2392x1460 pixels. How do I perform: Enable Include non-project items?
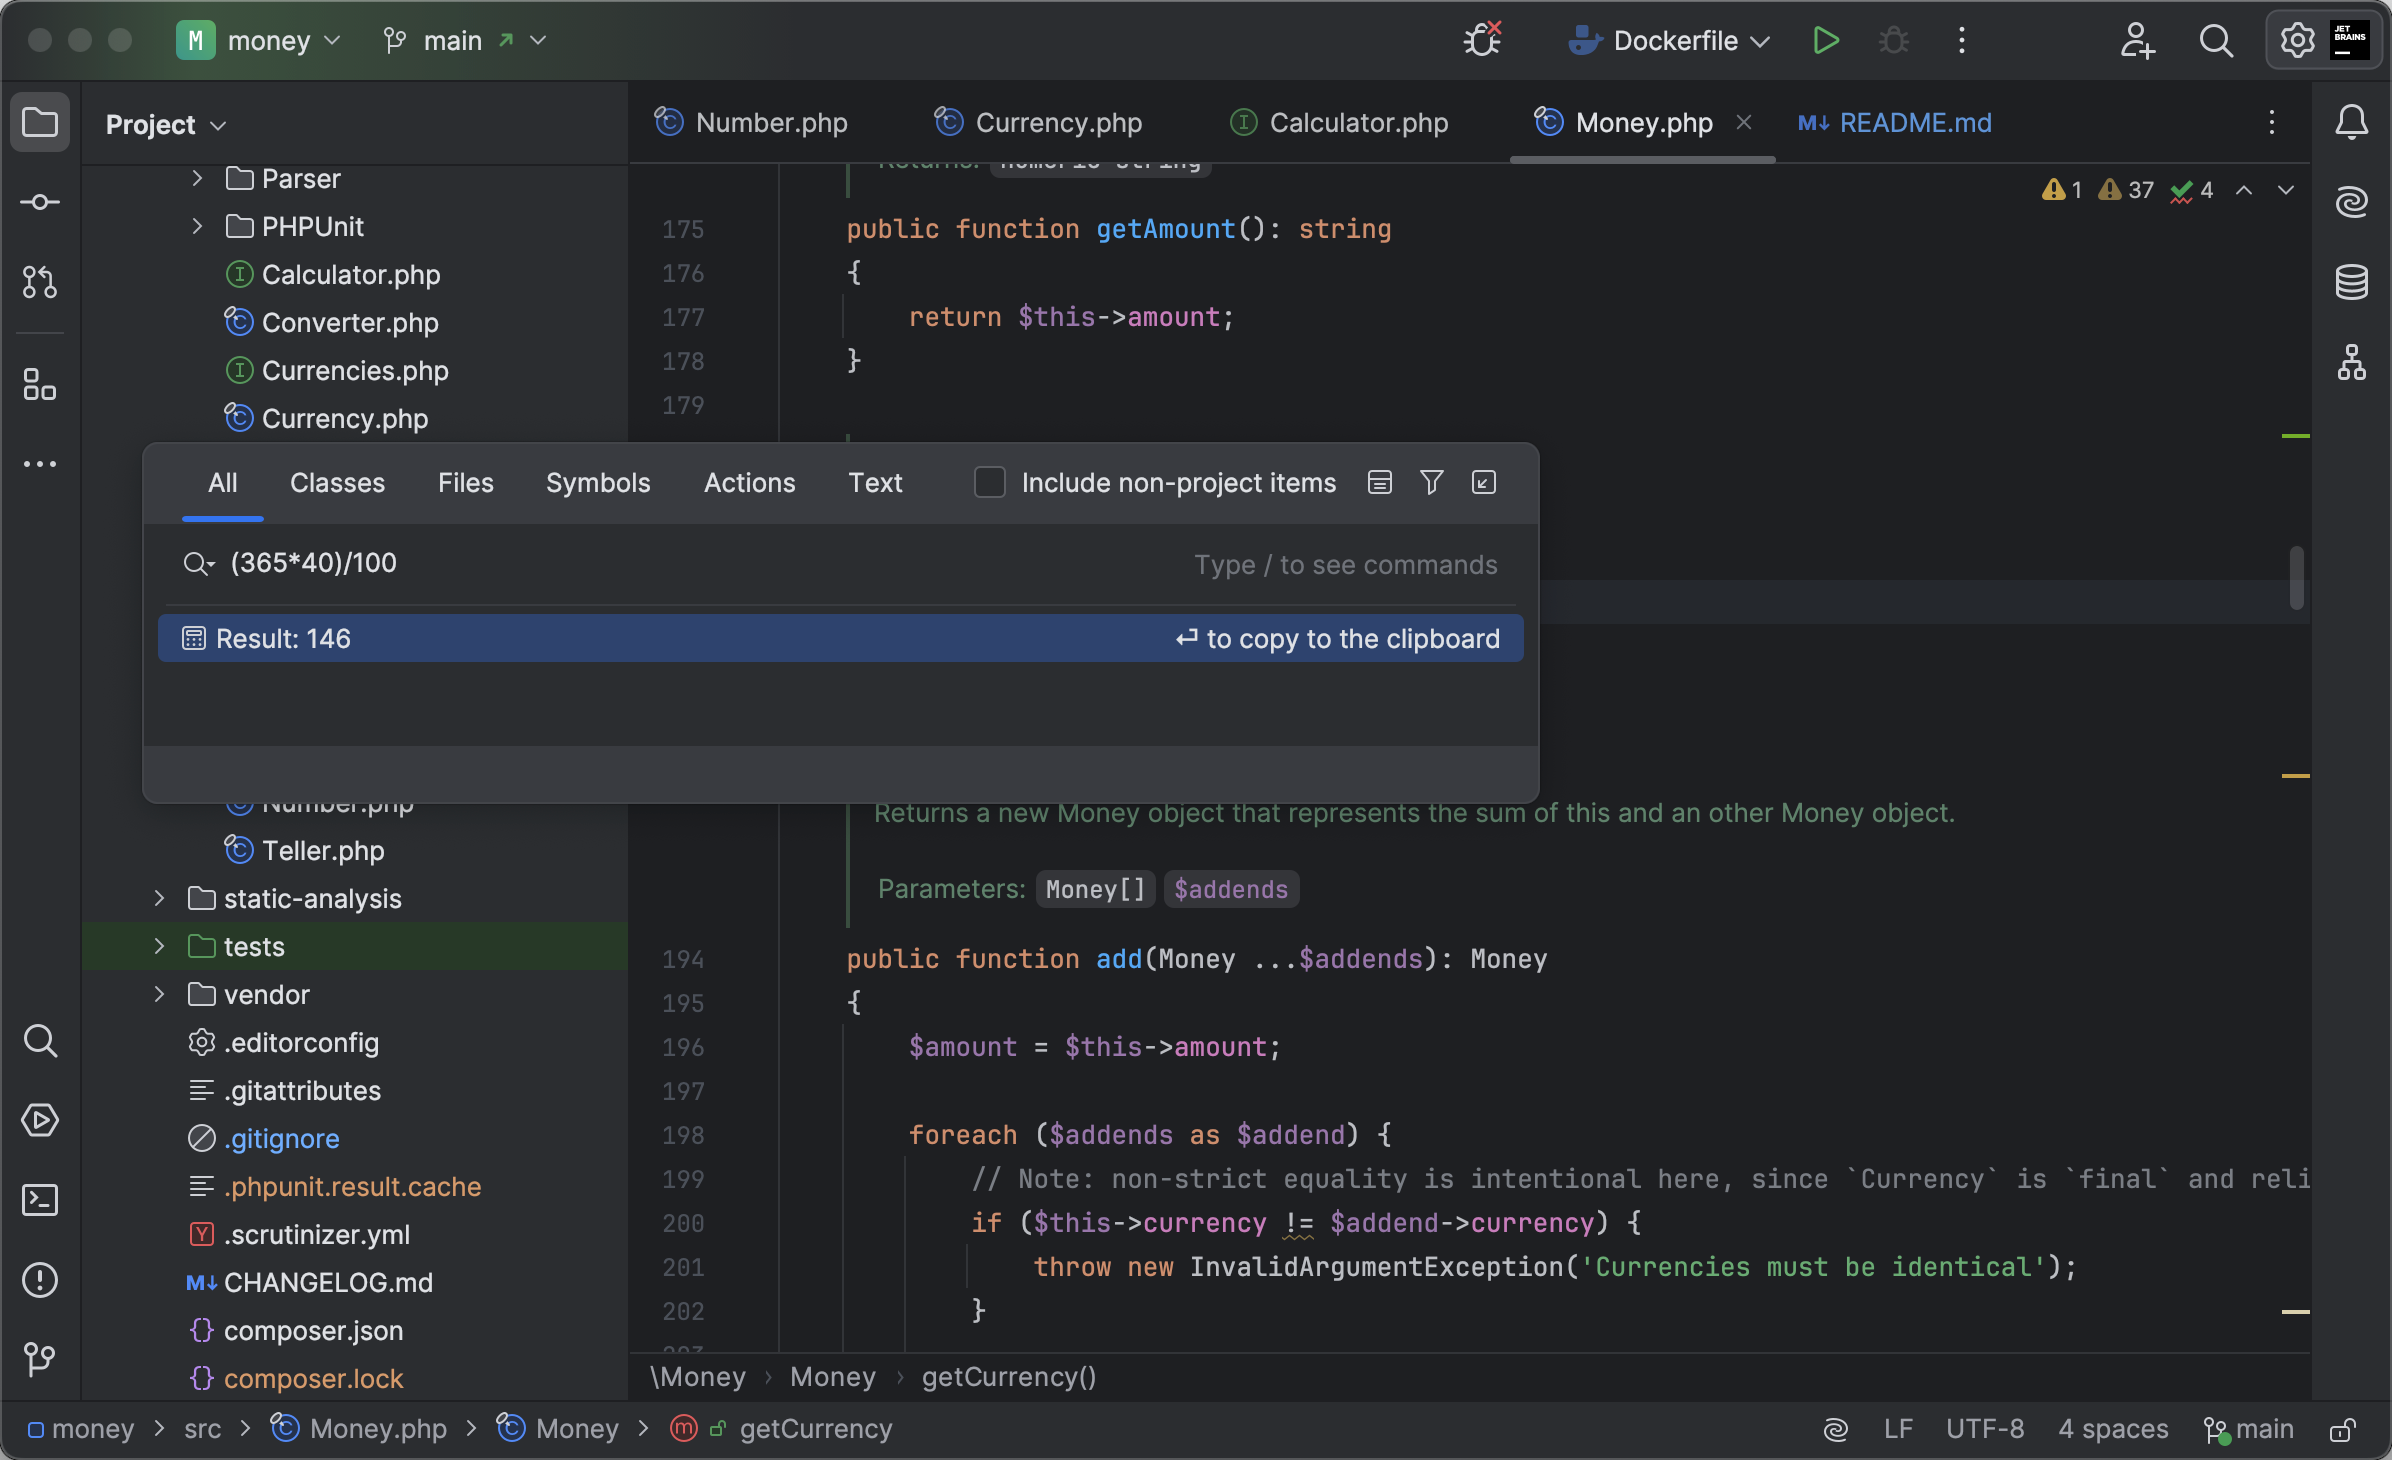pos(988,482)
